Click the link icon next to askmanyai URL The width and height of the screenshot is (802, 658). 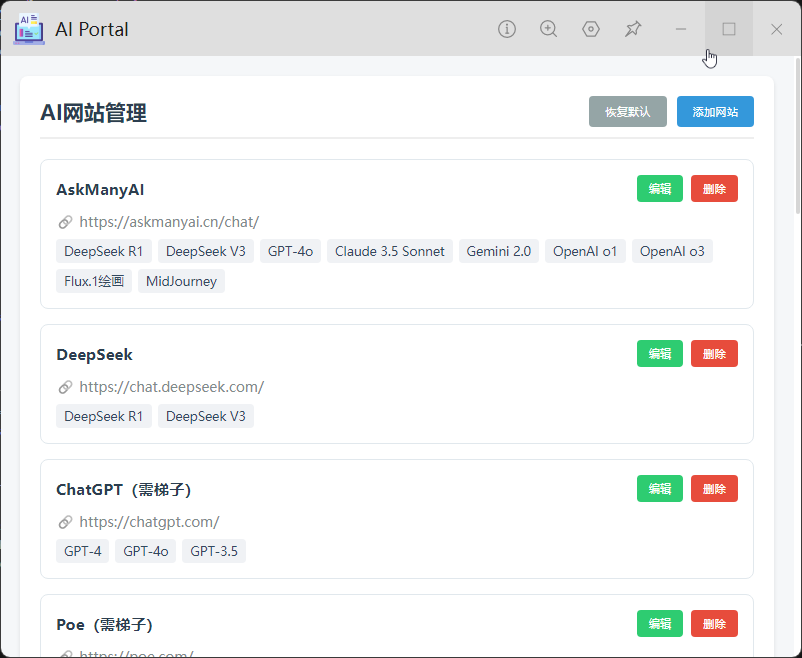point(65,222)
